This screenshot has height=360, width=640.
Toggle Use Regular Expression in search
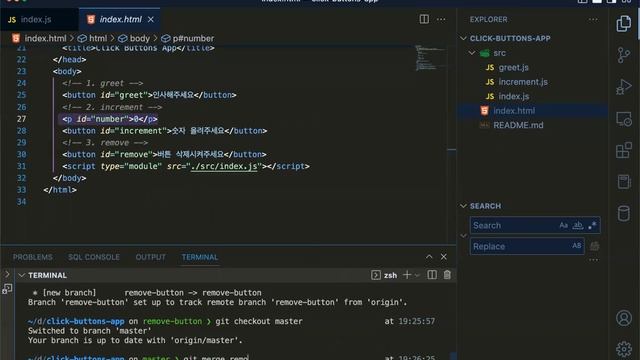[592, 225]
